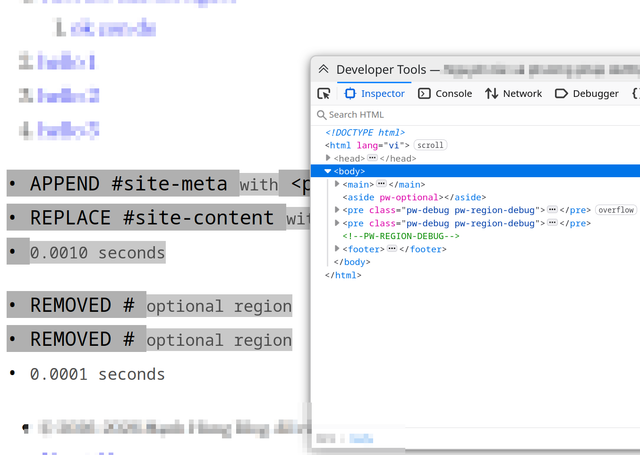The width and height of the screenshot is (640, 455).
Task: Expand the second pre pw-debug node
Action: tap(337, 223)
